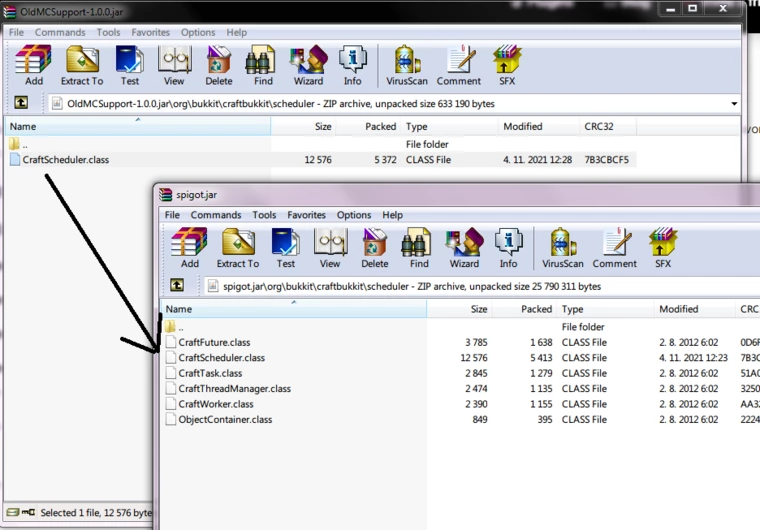Open Commands menu in spigot.jar window
This screenshot has width=760, height=530.
tap(216, 215)
